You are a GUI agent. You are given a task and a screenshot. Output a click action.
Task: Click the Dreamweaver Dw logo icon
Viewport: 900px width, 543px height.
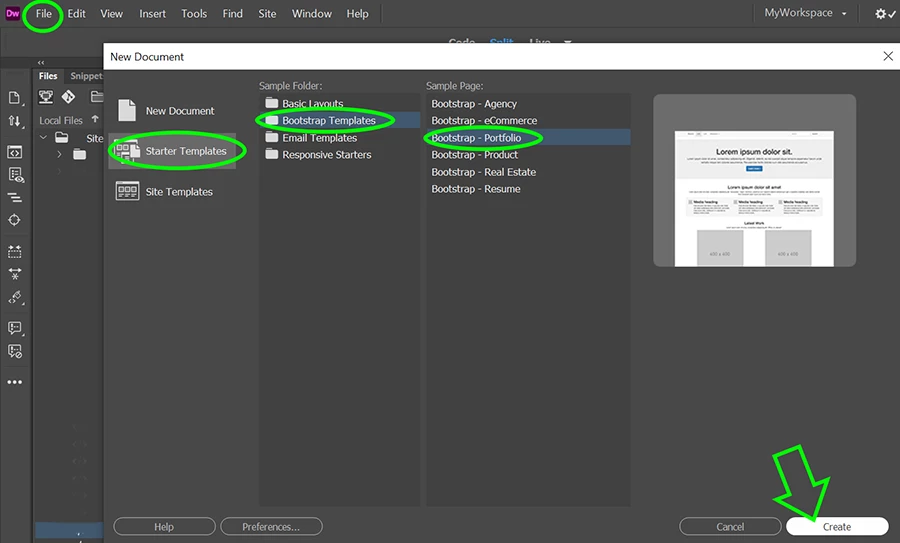pos(13,13)
